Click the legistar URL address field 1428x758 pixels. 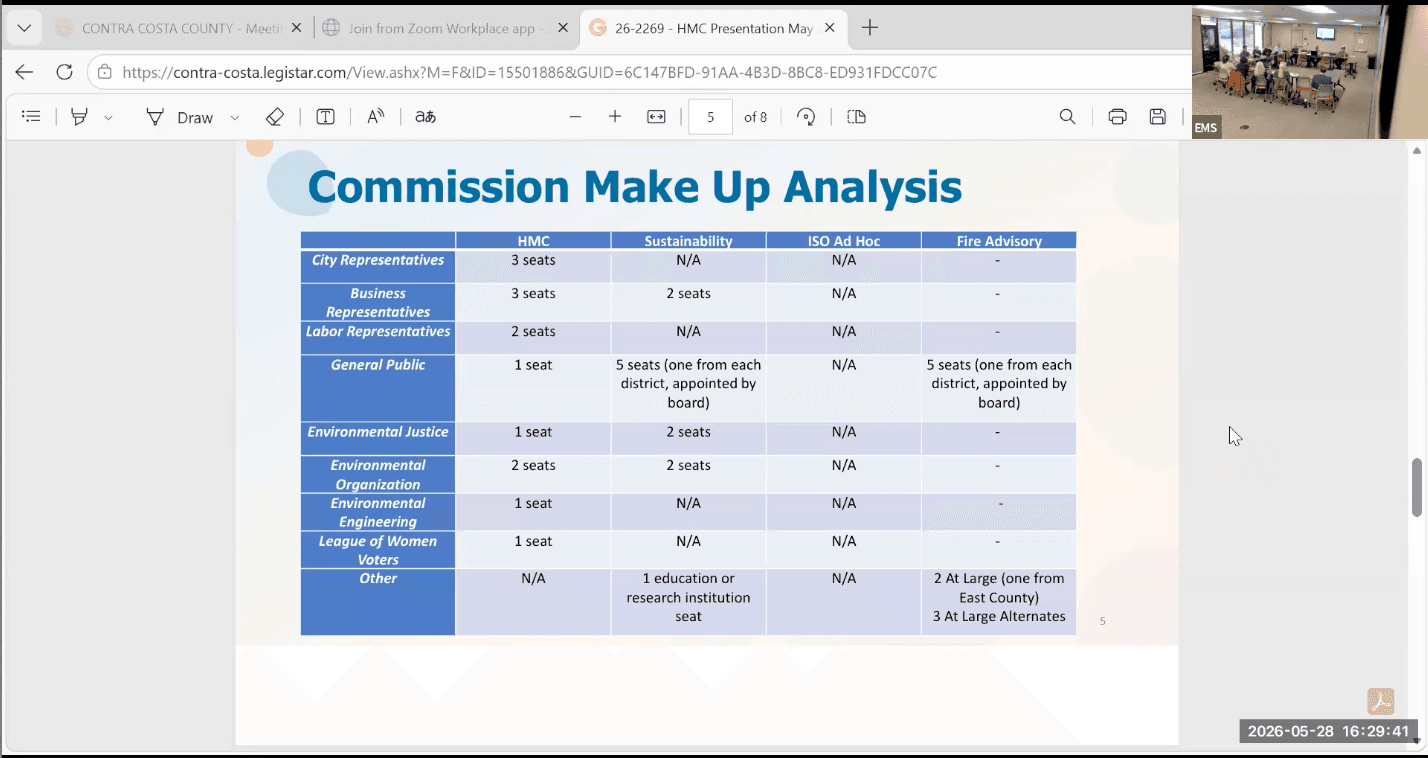click(530, 72)
